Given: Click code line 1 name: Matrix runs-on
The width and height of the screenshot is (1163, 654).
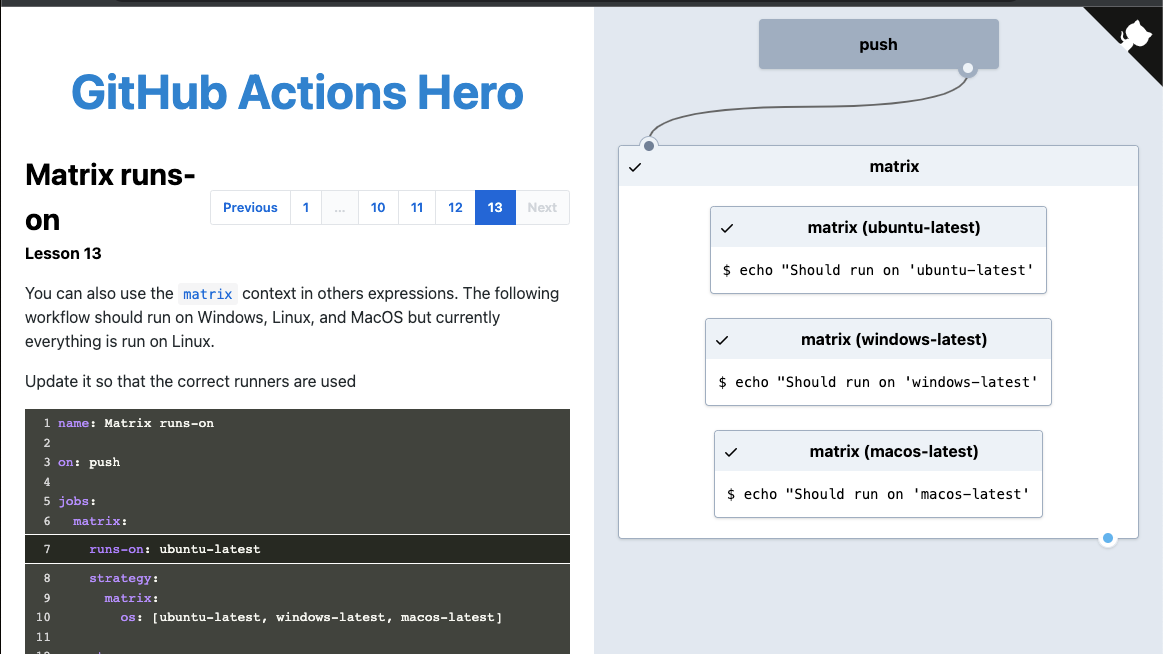Looking at the screenshot, I should click(x=136, y=423).
